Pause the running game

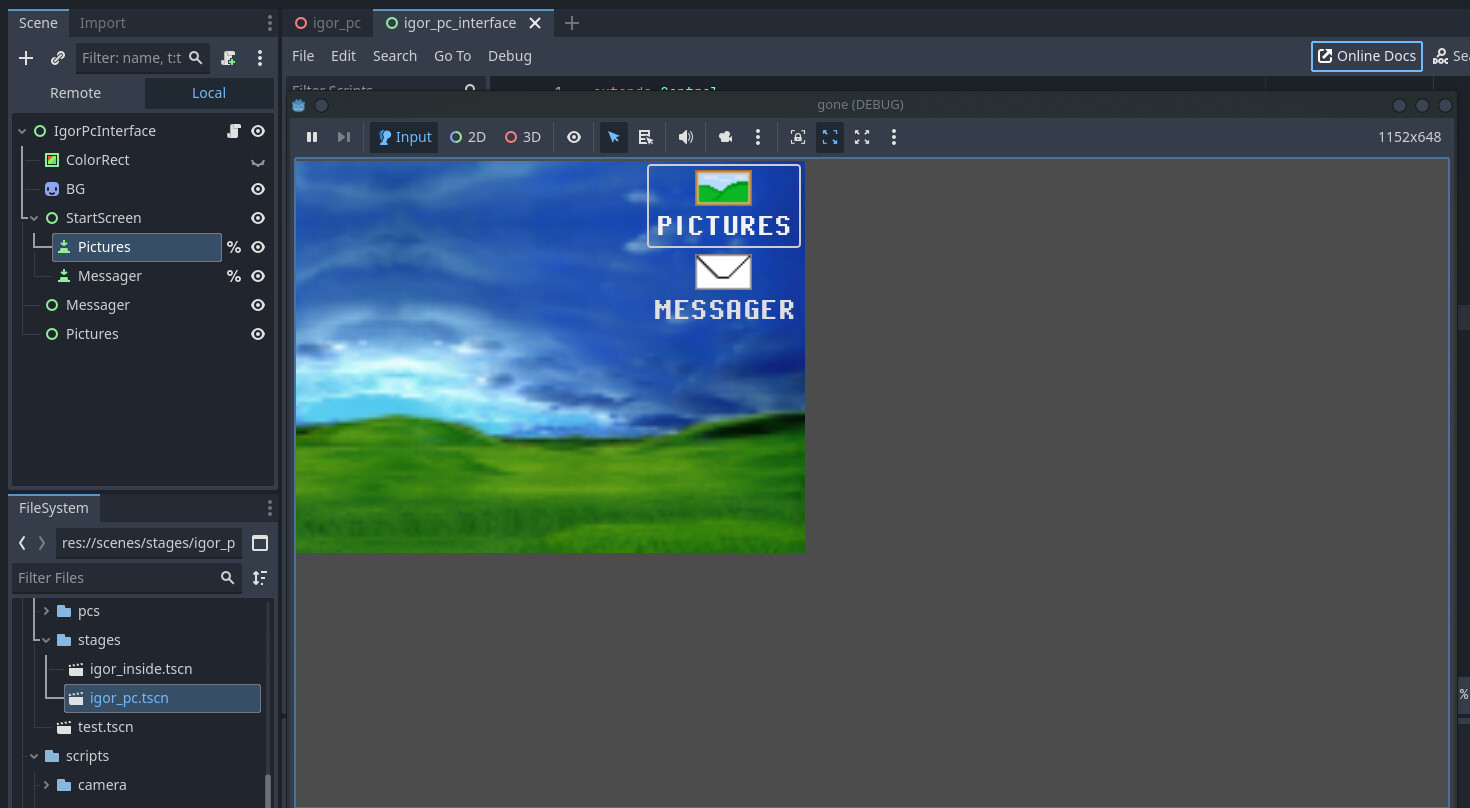point(312,137)
